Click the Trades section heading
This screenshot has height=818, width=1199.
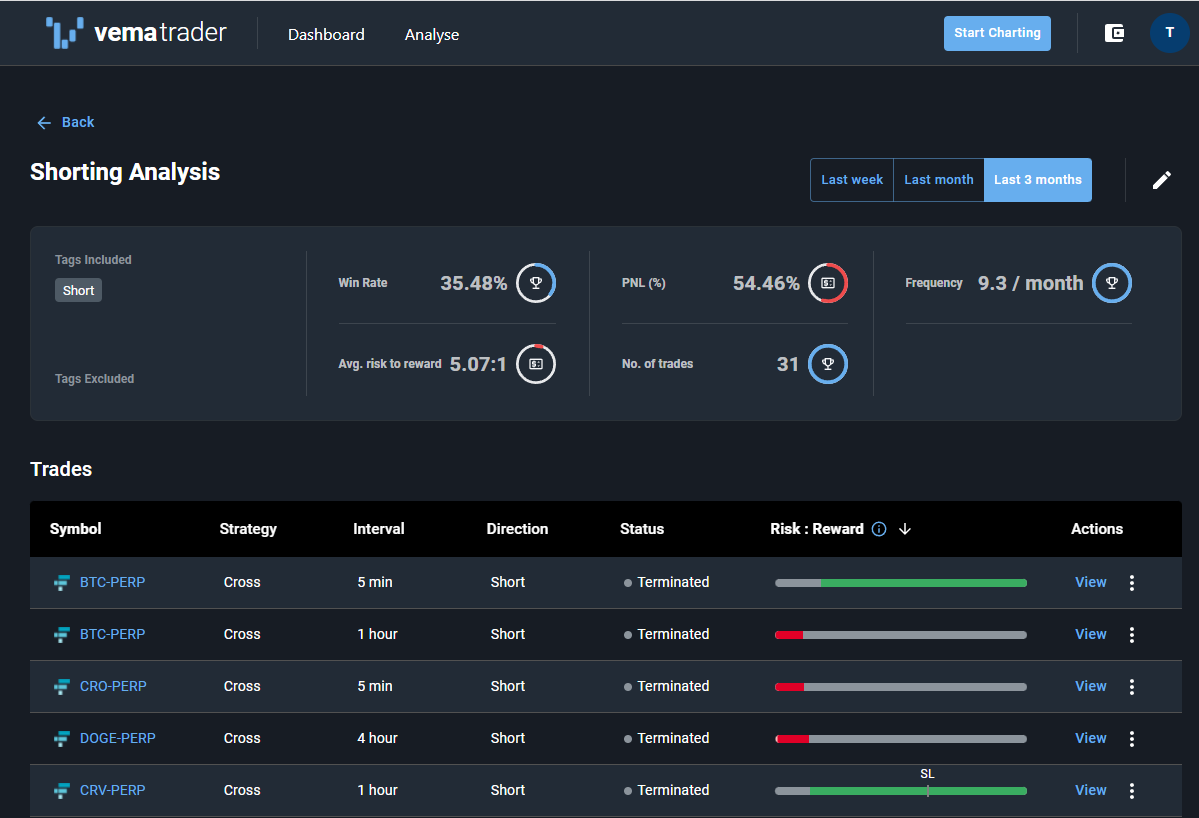(x=61, y=469)
